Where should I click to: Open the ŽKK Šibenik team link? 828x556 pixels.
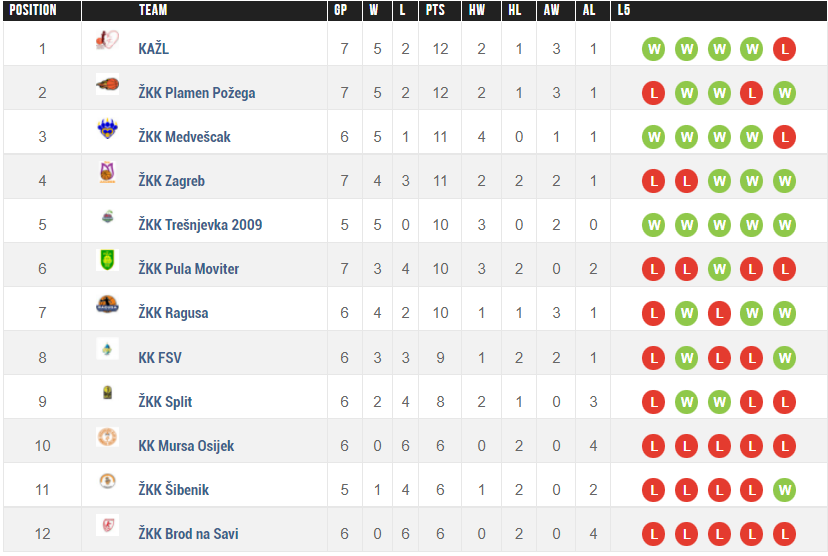click(x=173, y=490)
